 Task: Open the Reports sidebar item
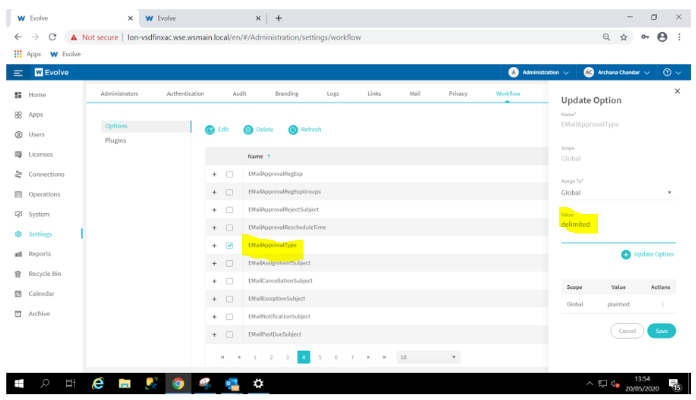(39, 254)
